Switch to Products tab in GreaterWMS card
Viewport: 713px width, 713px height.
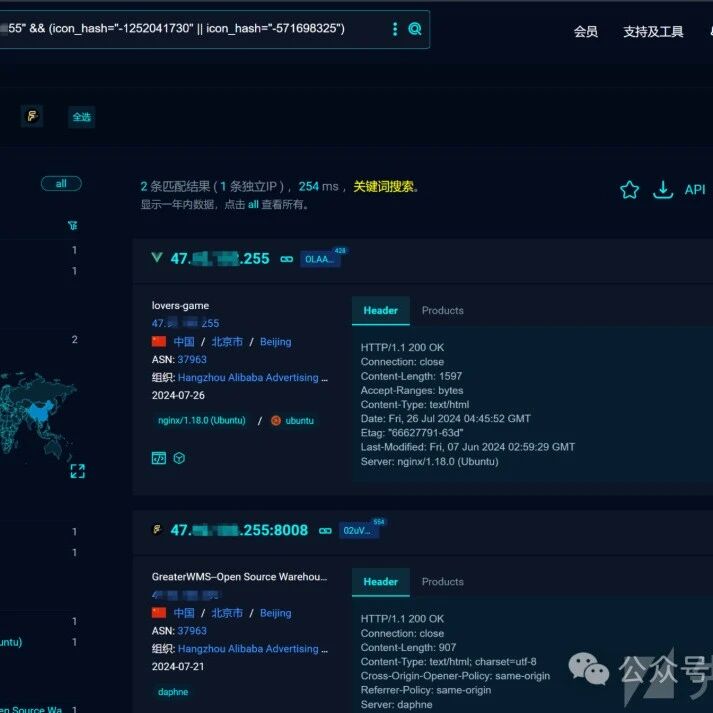pyautogui.click(x=442, y=582)
